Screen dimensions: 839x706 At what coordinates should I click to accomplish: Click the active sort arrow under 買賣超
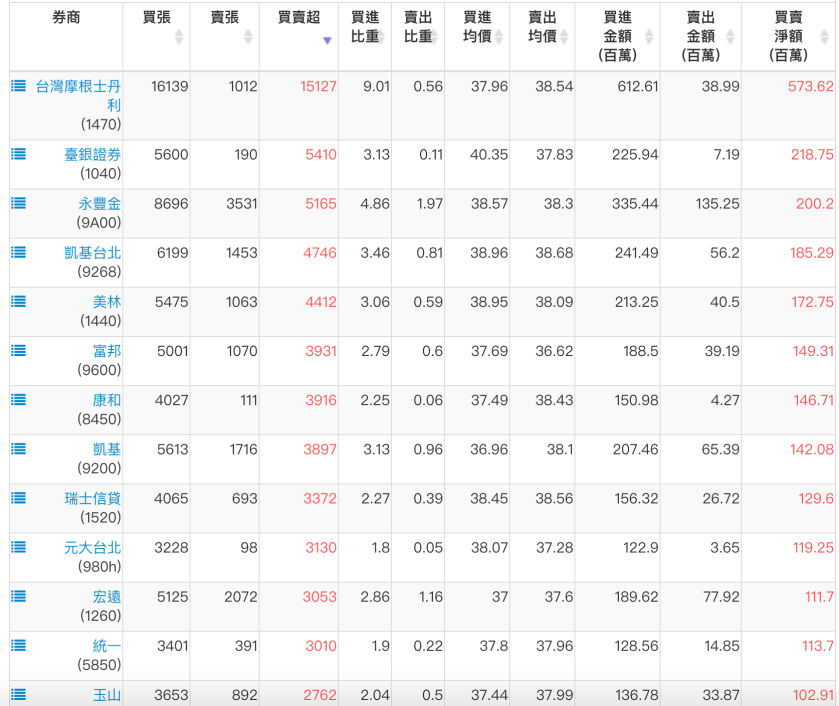[327, 41]
